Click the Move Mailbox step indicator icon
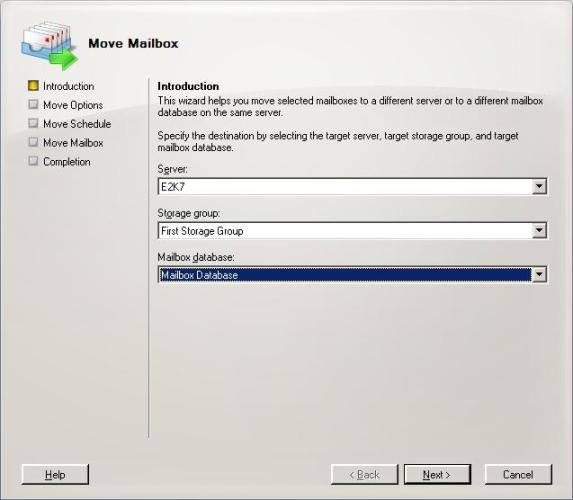This screenshot has height=500, width=573. pyautogui.click(x=33, y=142)
